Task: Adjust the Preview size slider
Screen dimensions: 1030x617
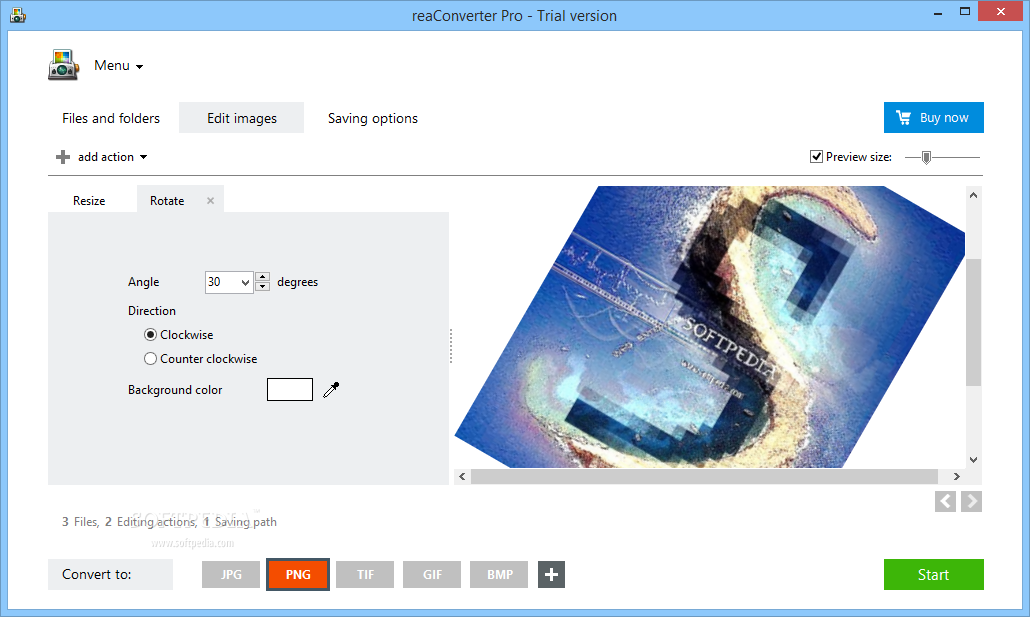Action: tap(926, 158)
